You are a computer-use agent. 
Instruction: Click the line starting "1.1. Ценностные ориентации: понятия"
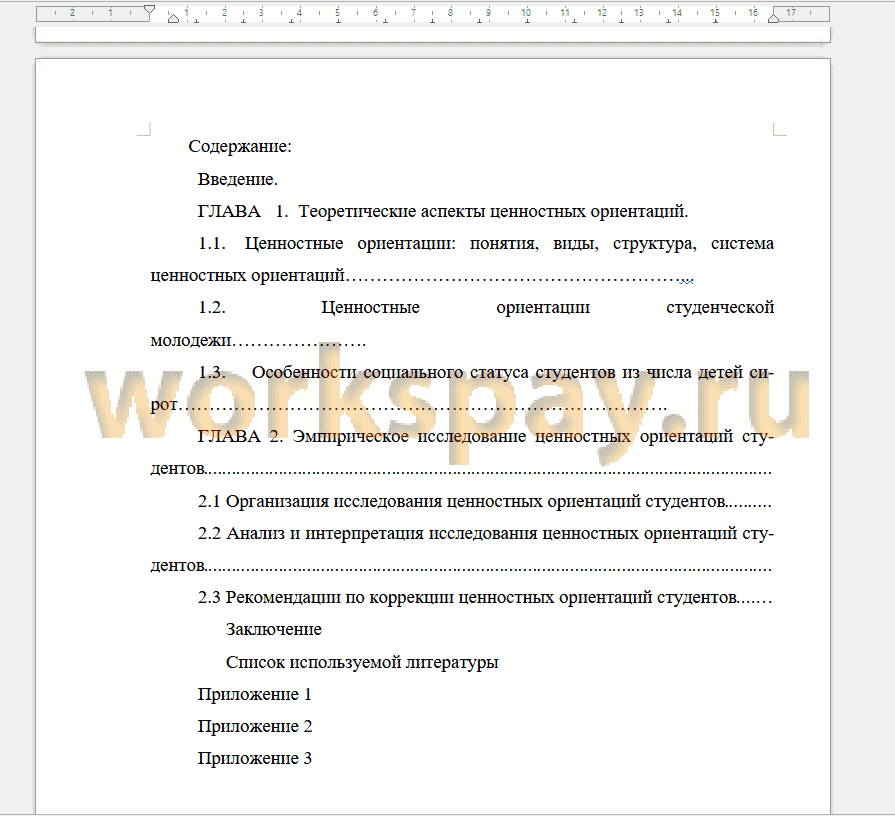coord(486,244)
